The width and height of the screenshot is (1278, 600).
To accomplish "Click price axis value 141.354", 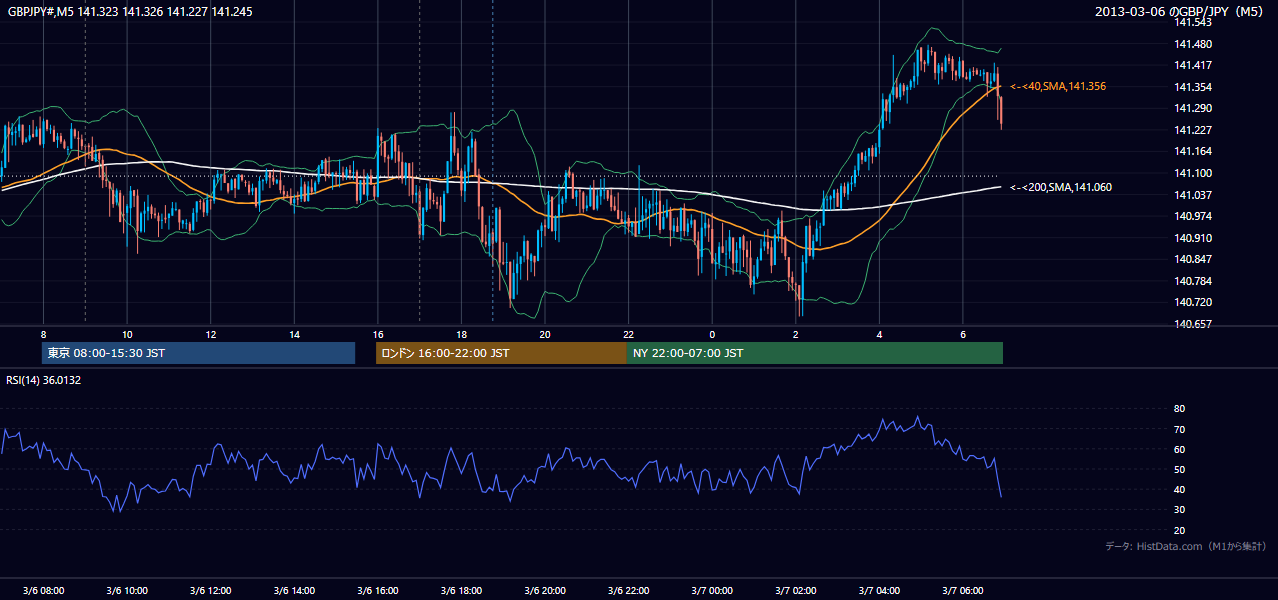I will [x=1193, y=87].
